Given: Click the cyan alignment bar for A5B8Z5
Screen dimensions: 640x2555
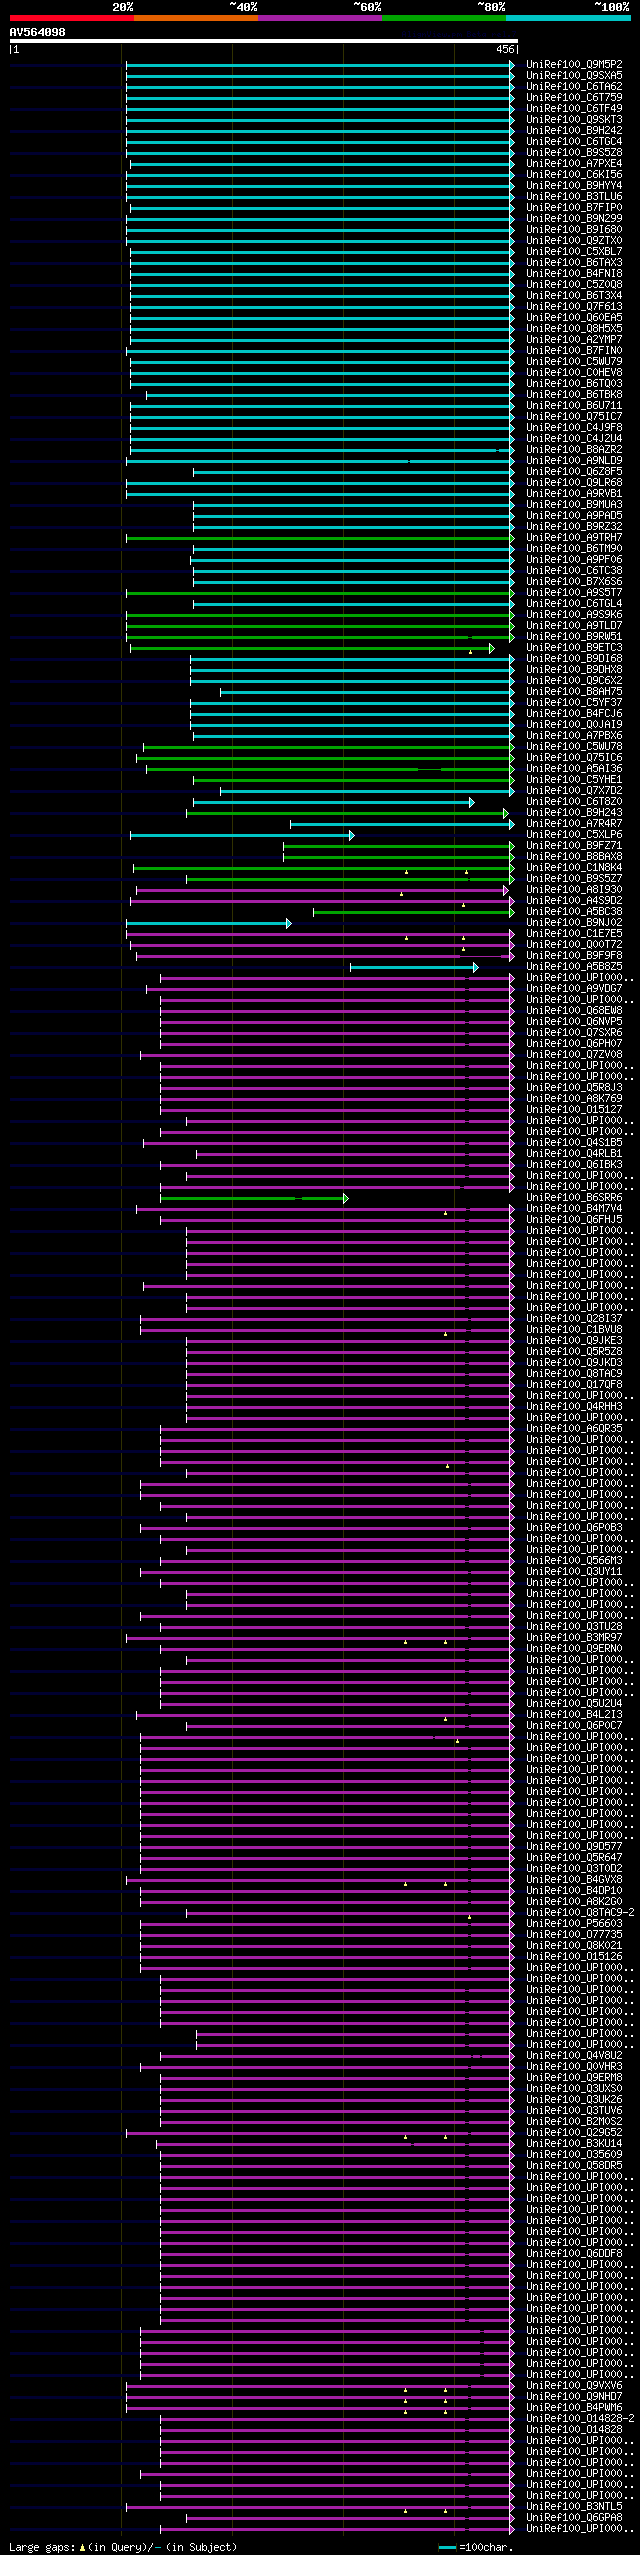Looking at the screenshot, I should click(x=414, y=967).
